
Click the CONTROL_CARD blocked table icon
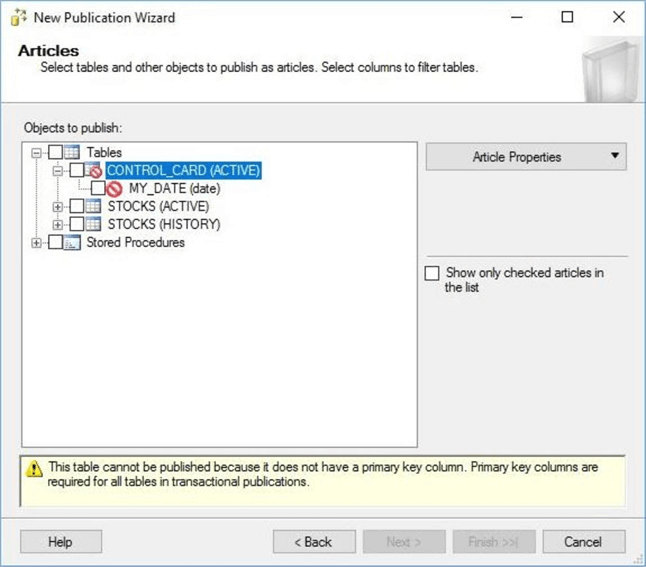(94, 170)
